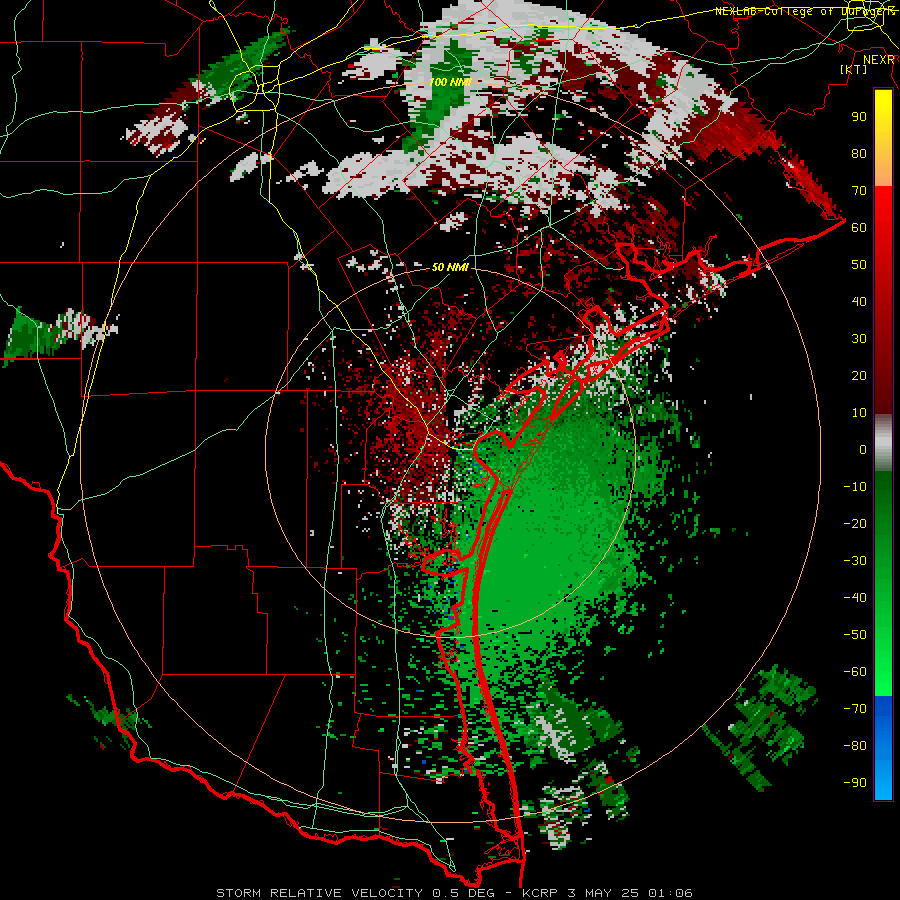Click the 20 value on velocity scale
Viewport: 900px width, 900px height.
(859, 376)
